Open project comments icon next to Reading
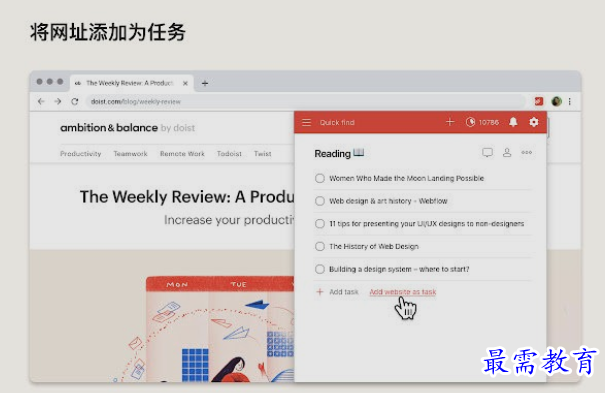605x393 pixels. coord(487,152)
